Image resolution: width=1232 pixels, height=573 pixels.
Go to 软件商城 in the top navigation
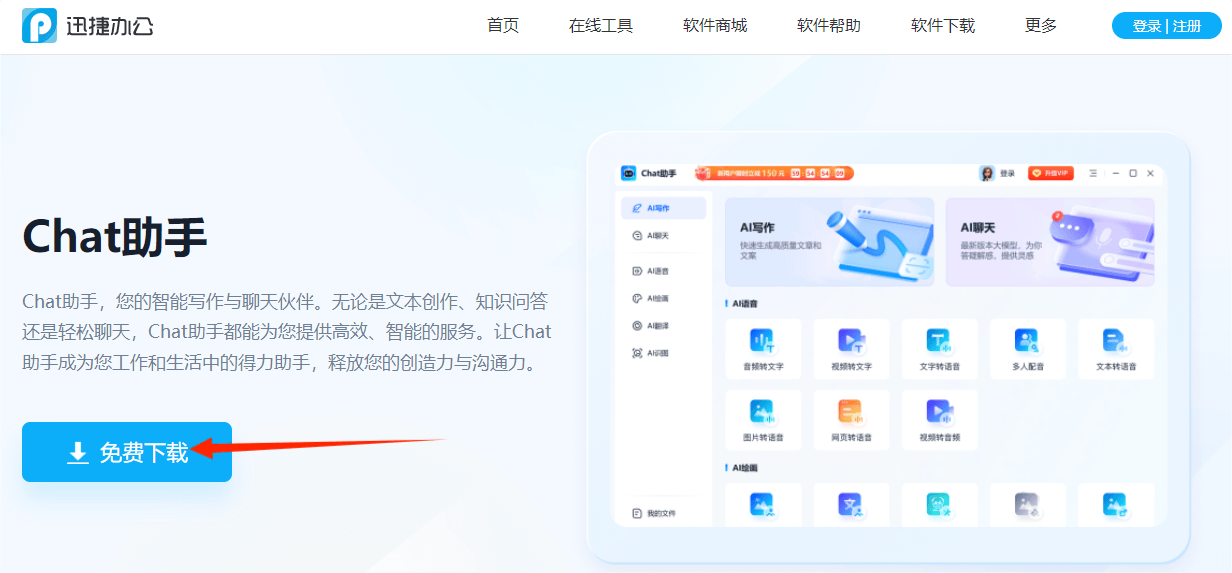tap(715, 26)
